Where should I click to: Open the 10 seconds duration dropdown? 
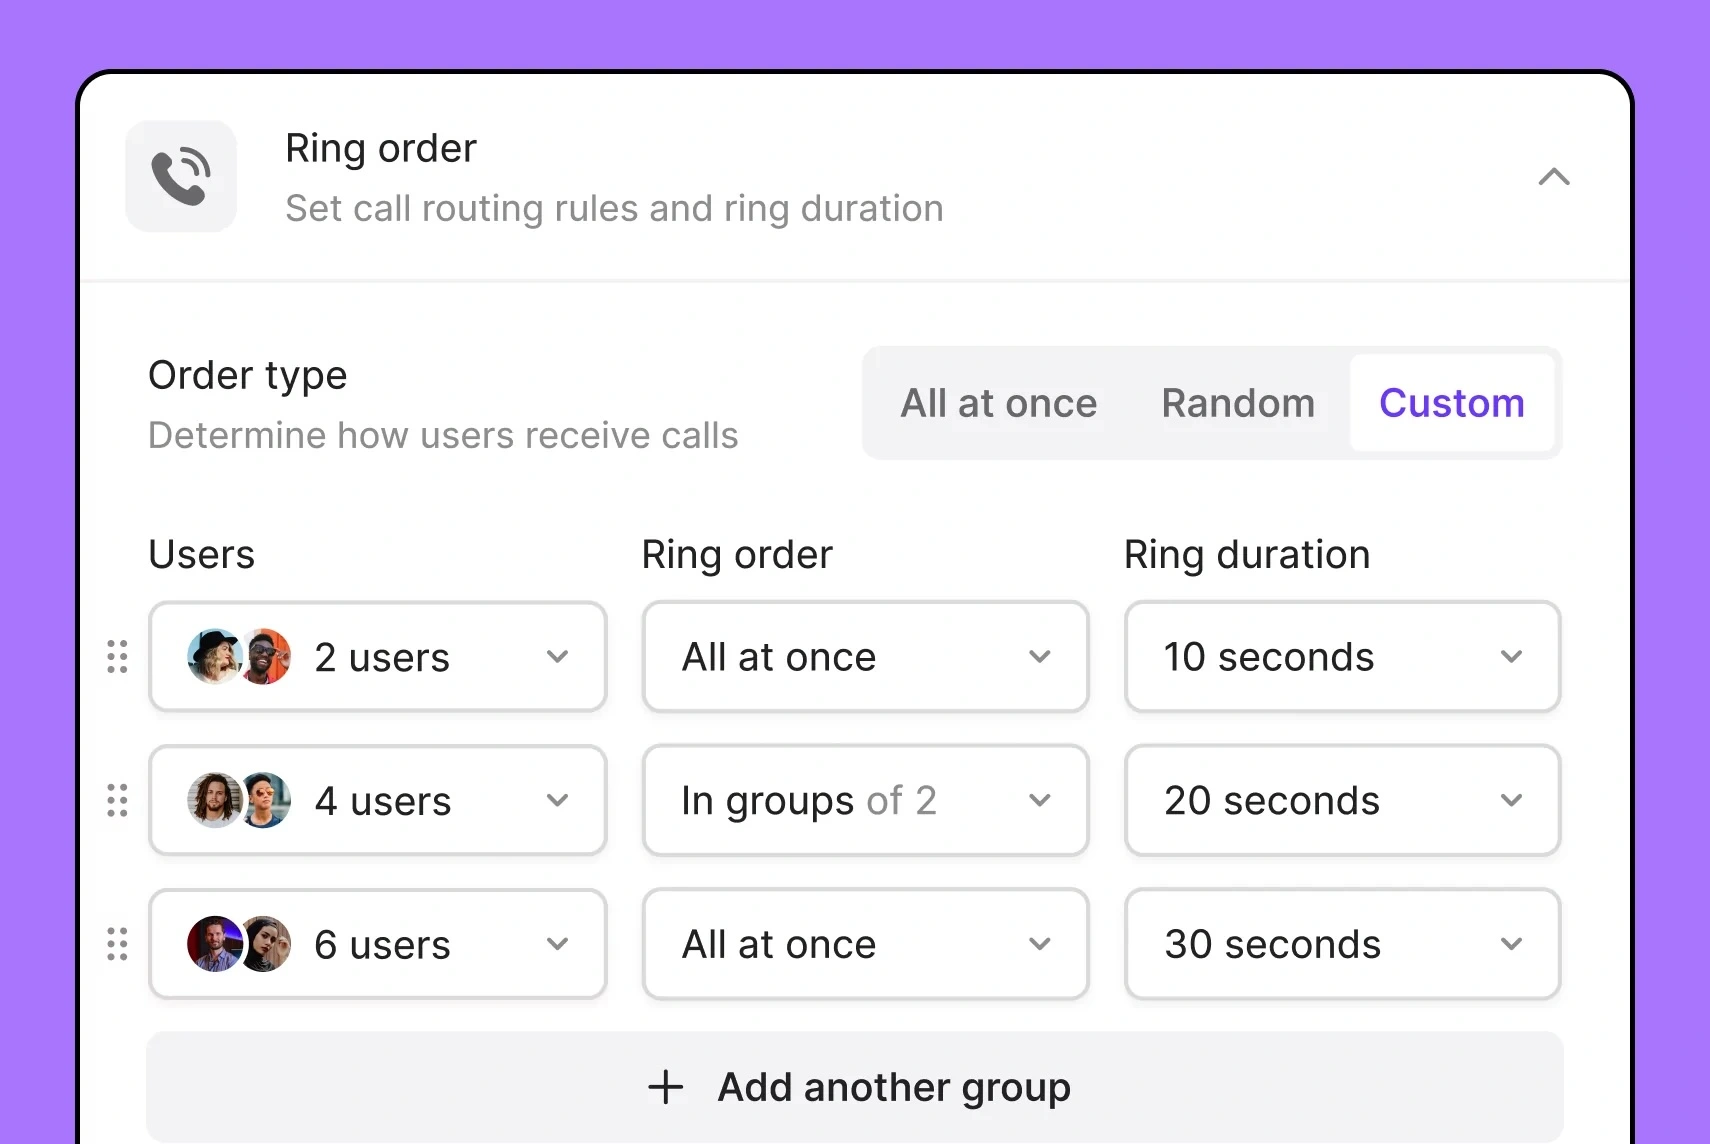1342,656
